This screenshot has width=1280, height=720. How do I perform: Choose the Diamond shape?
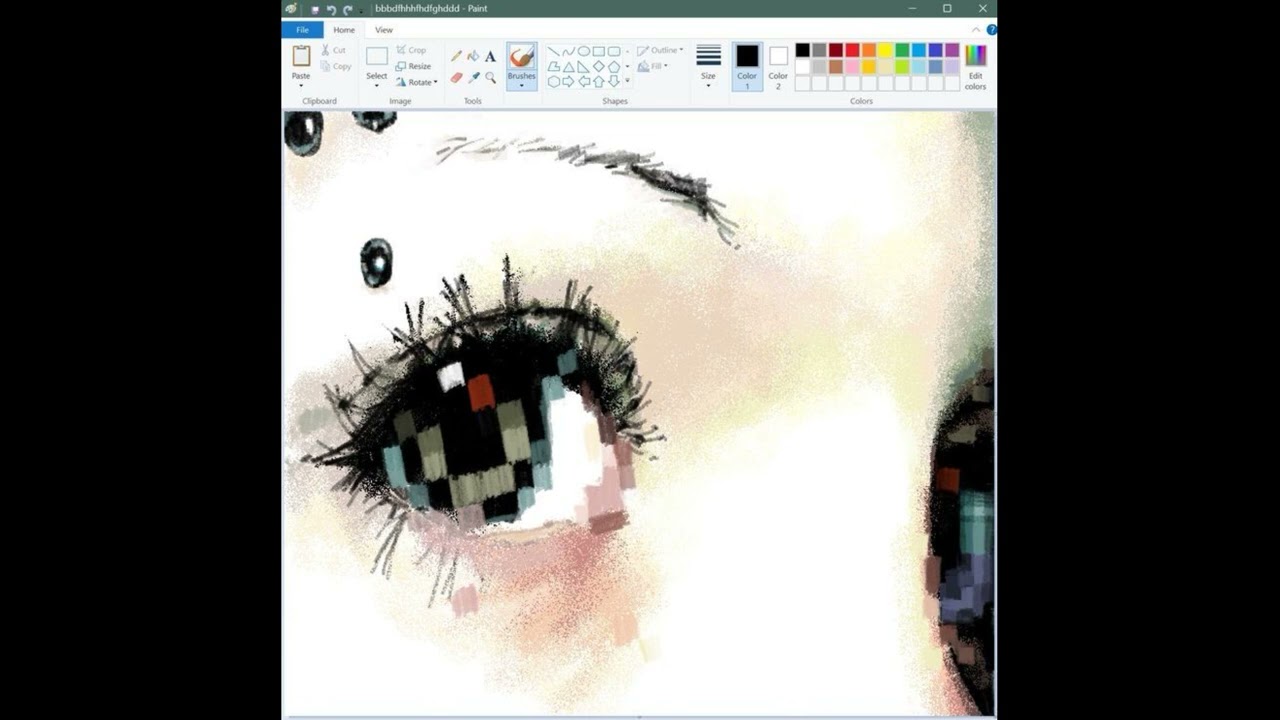pyautogui.click(x=599, y=66)
